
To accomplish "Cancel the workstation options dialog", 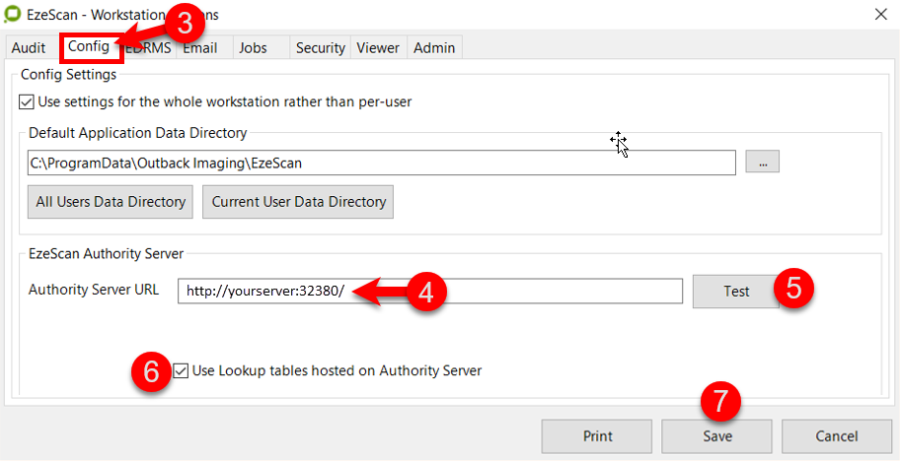I will point(836,436).
